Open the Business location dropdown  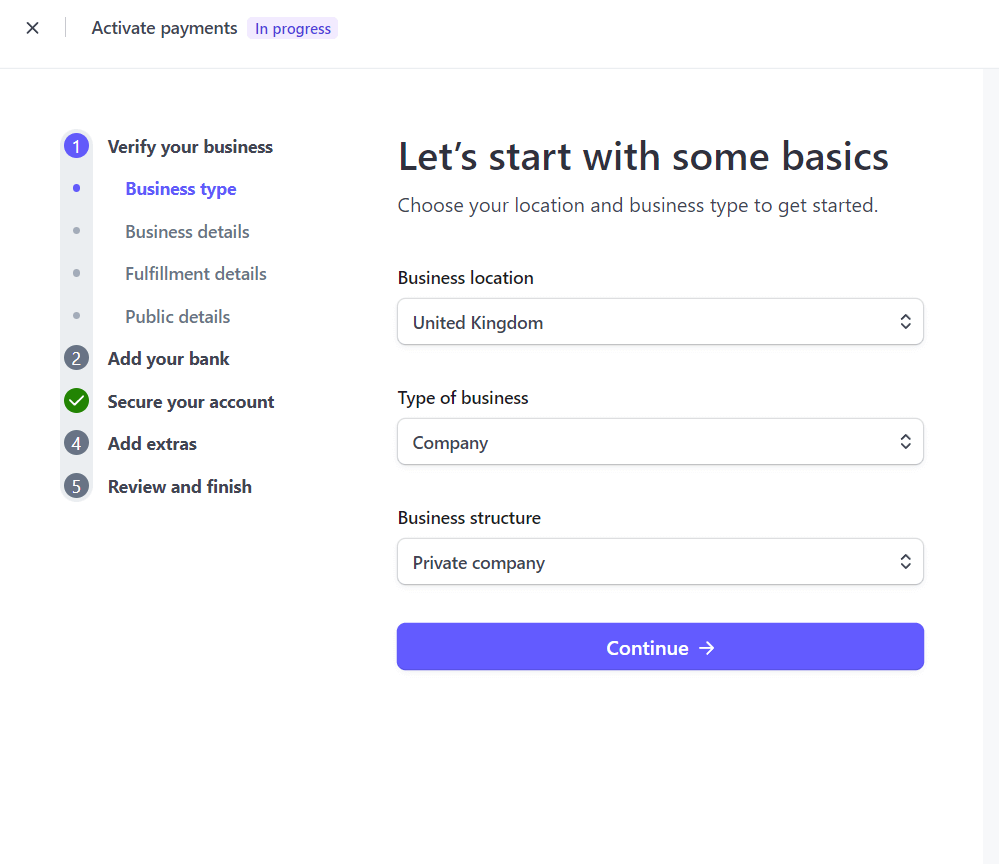pos(660,322)
